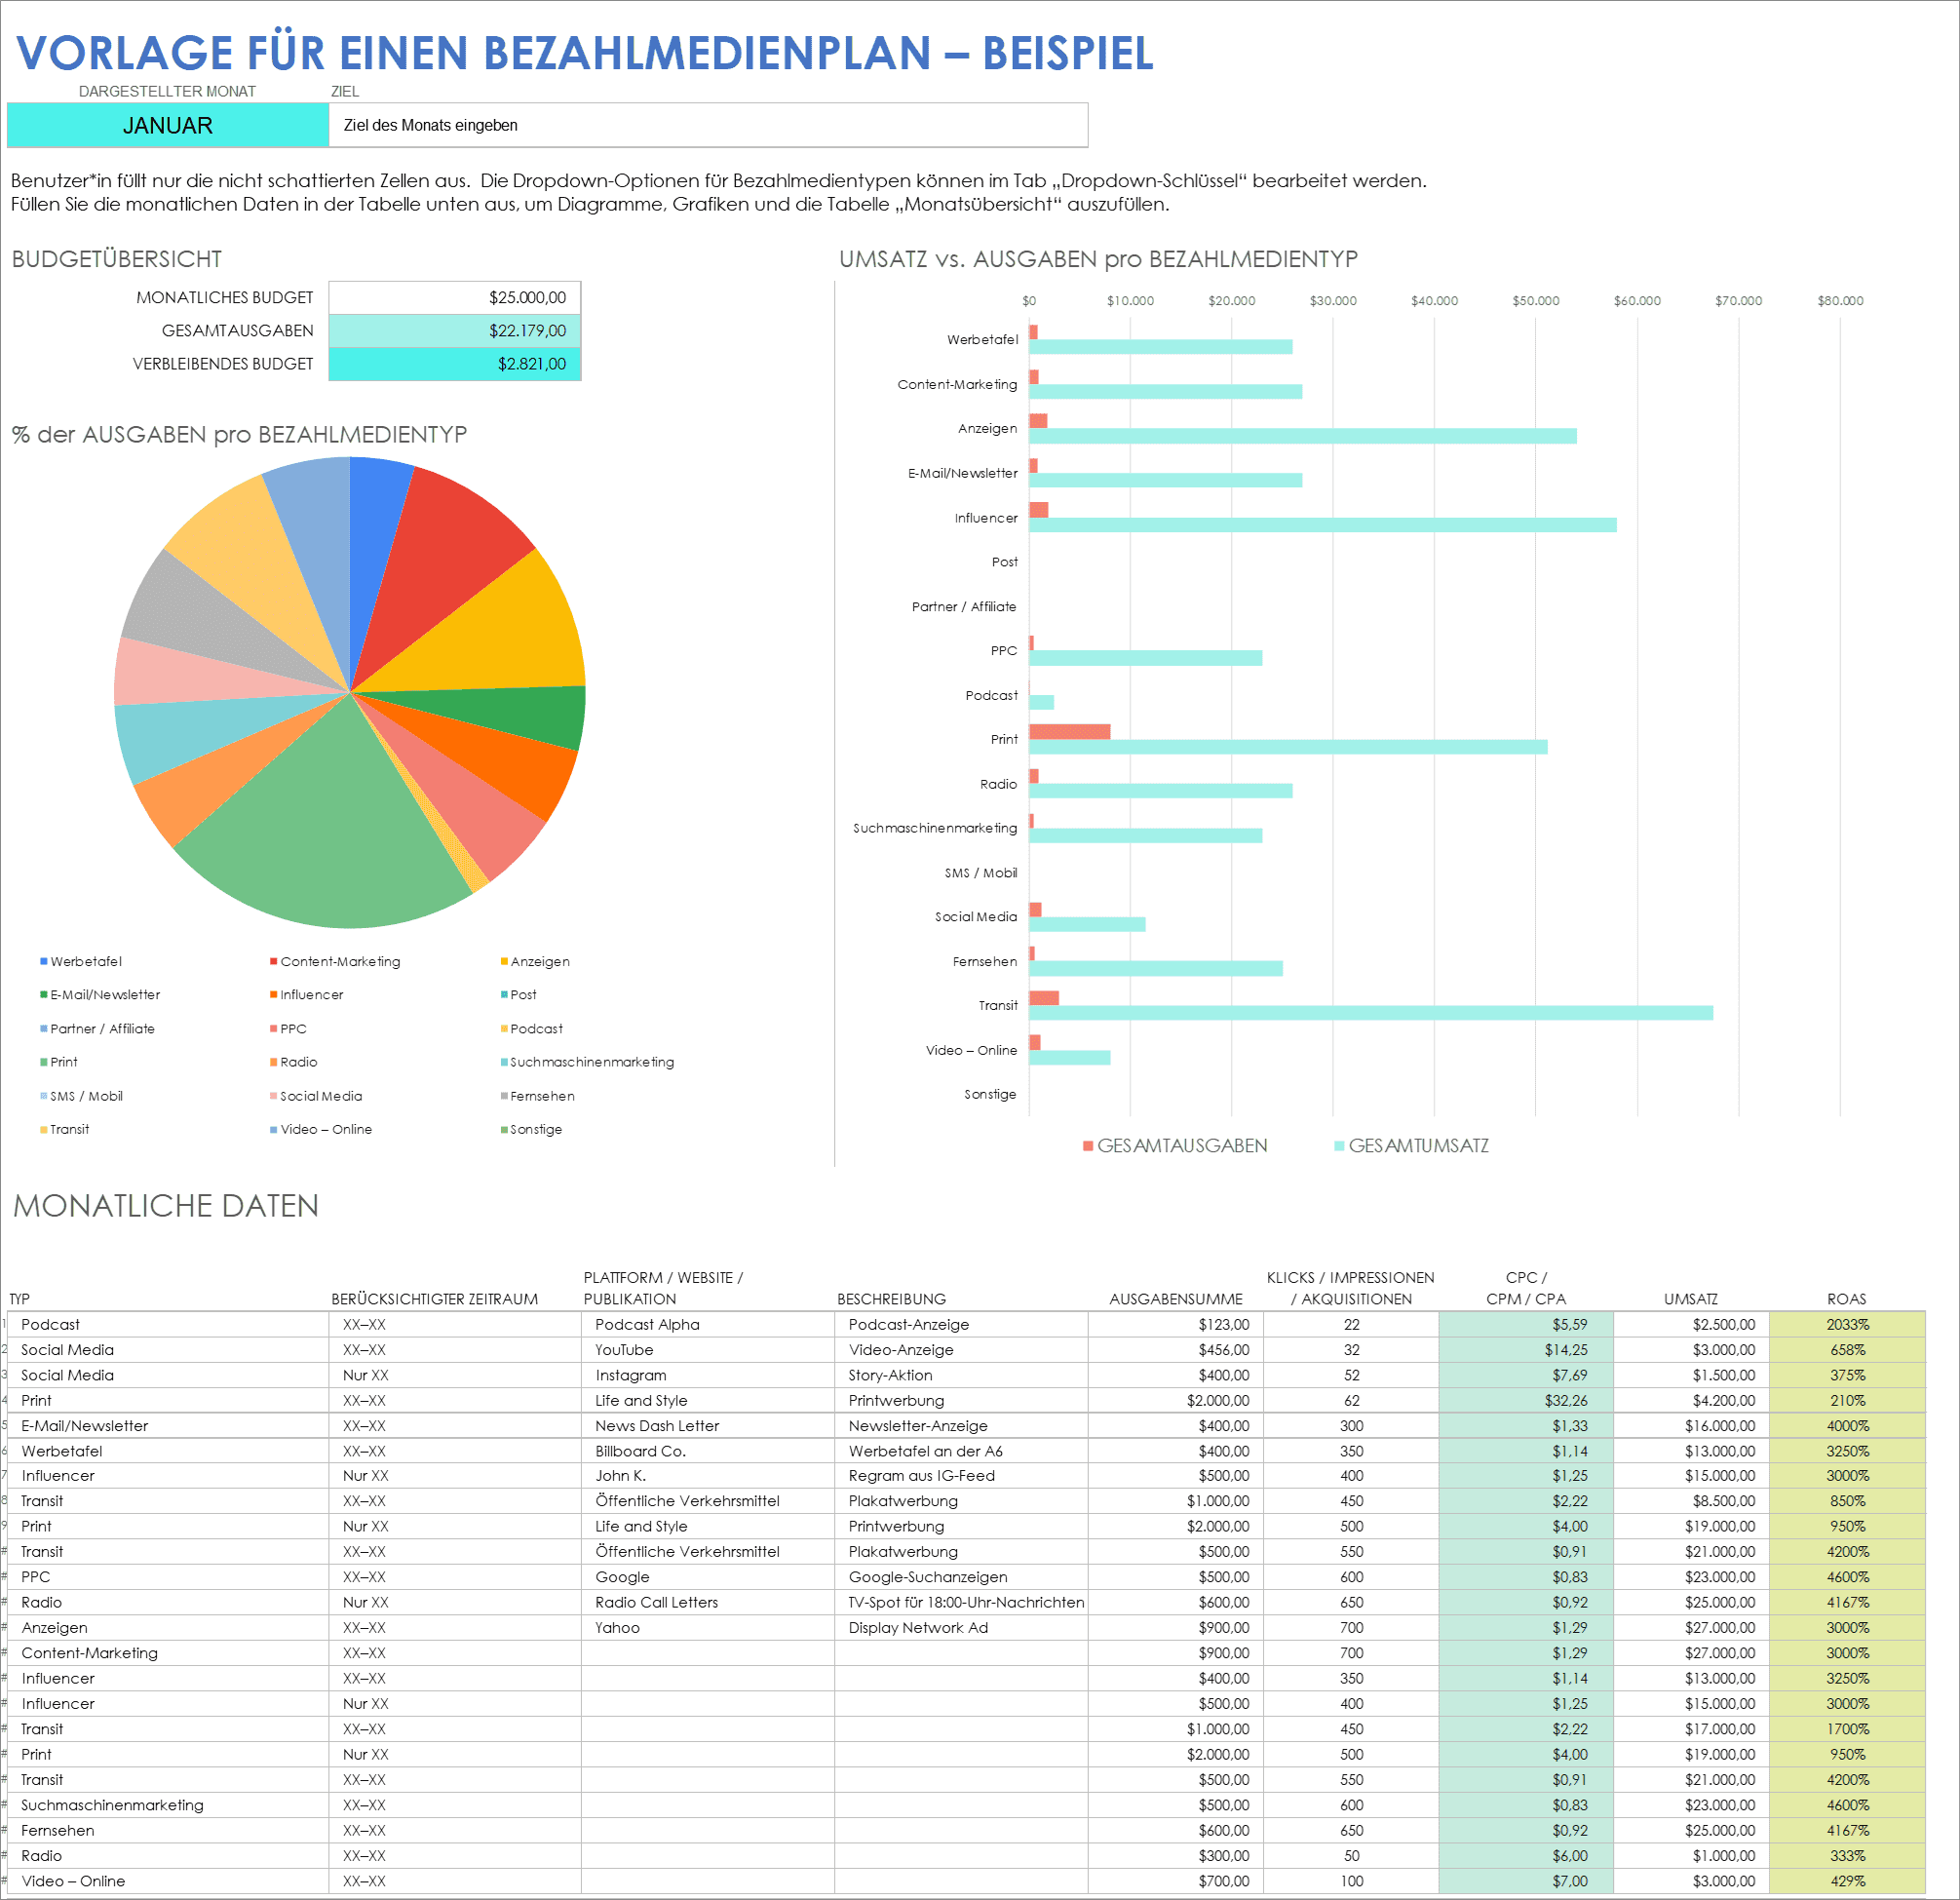Click the remaining budget cell $2.821,00
The image size is (1960, 1900).
point(455,364)
